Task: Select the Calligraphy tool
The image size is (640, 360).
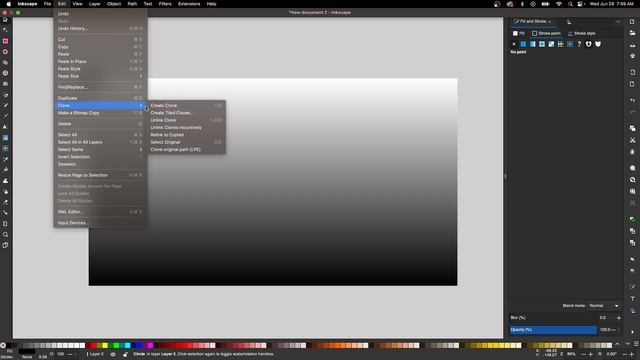Action: (x=5, y=116)
